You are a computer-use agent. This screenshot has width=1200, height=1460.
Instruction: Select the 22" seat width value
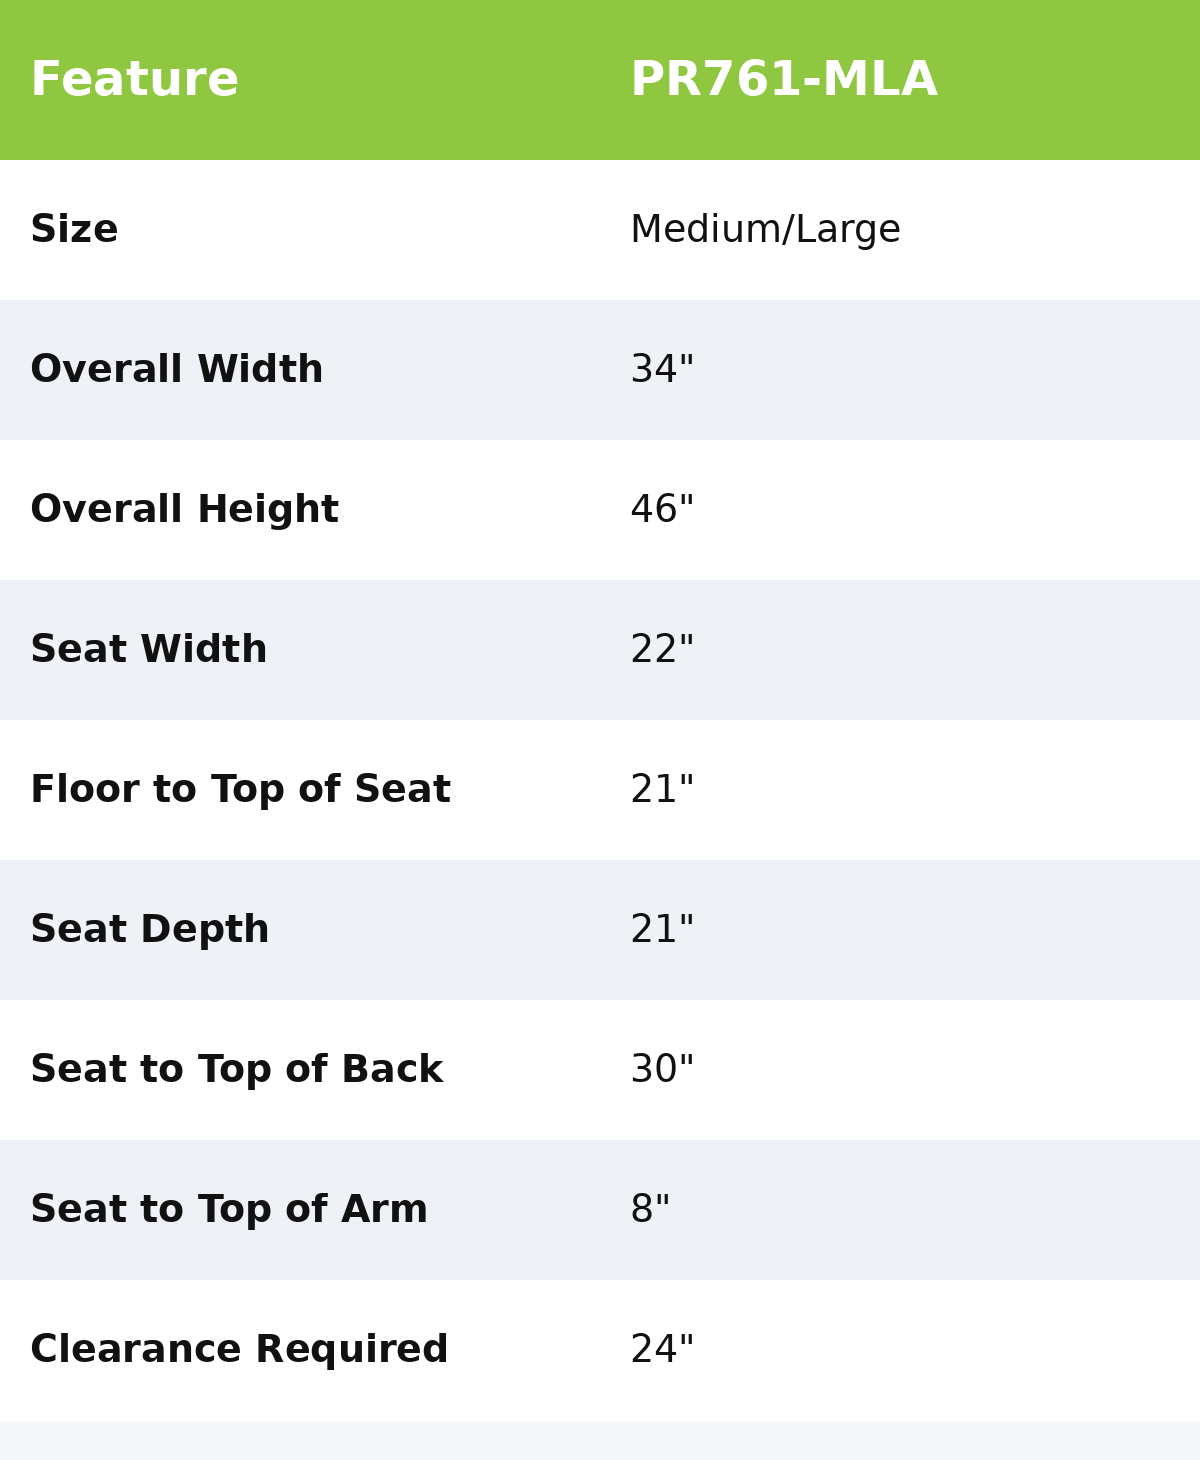click(x=662, y=651)
